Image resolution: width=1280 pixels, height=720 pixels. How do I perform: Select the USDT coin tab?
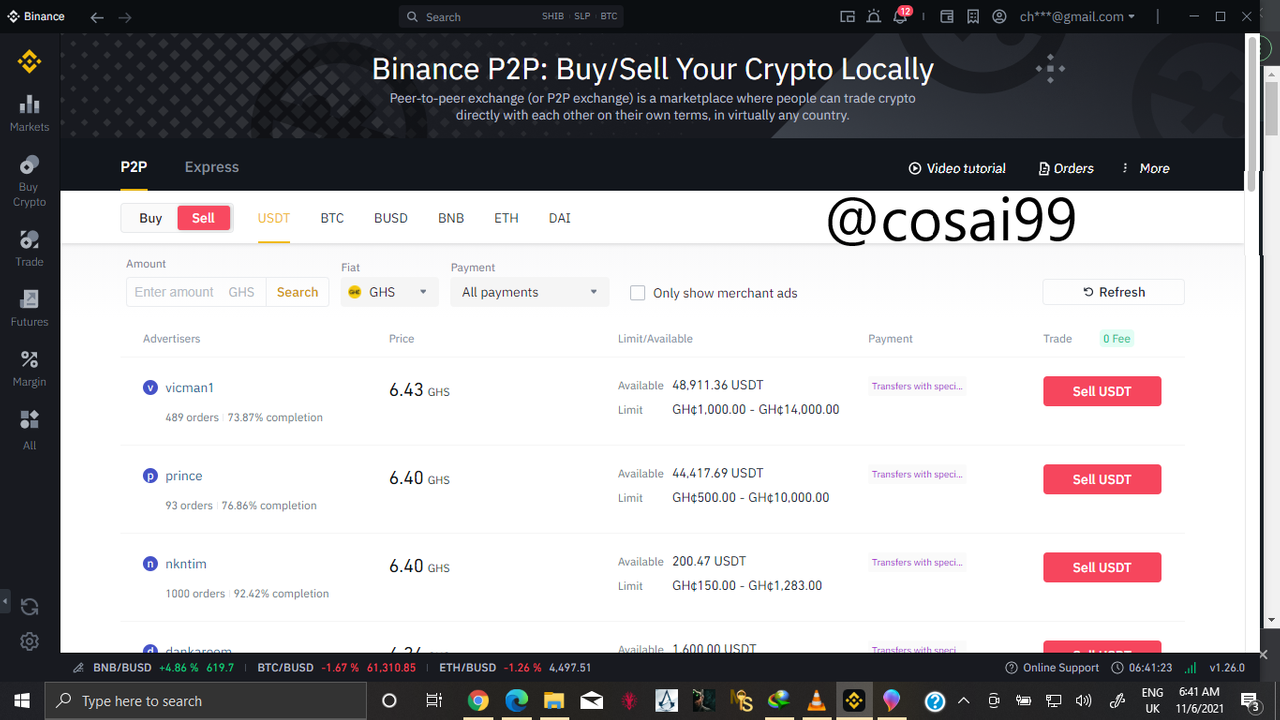[274, 218]
